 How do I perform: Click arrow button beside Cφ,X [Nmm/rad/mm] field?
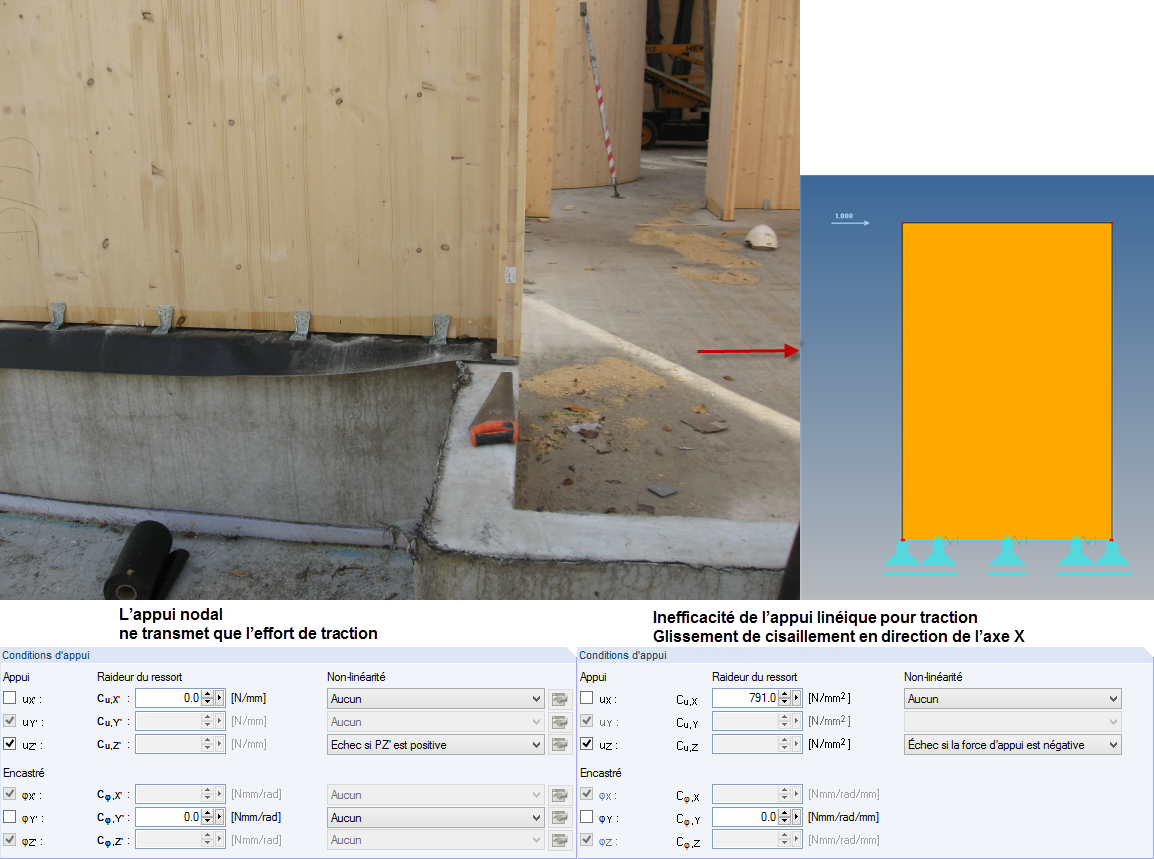796,794
